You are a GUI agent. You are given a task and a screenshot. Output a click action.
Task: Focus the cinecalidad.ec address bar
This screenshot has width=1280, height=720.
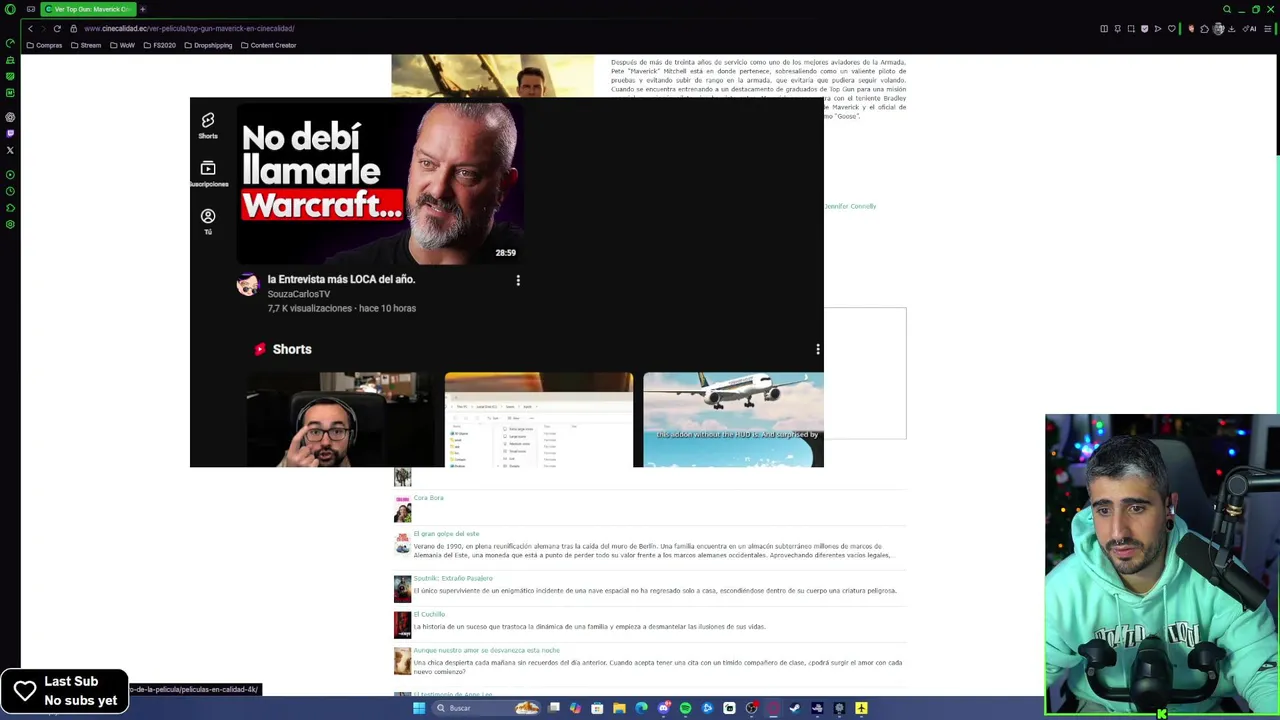click(189, 28)
